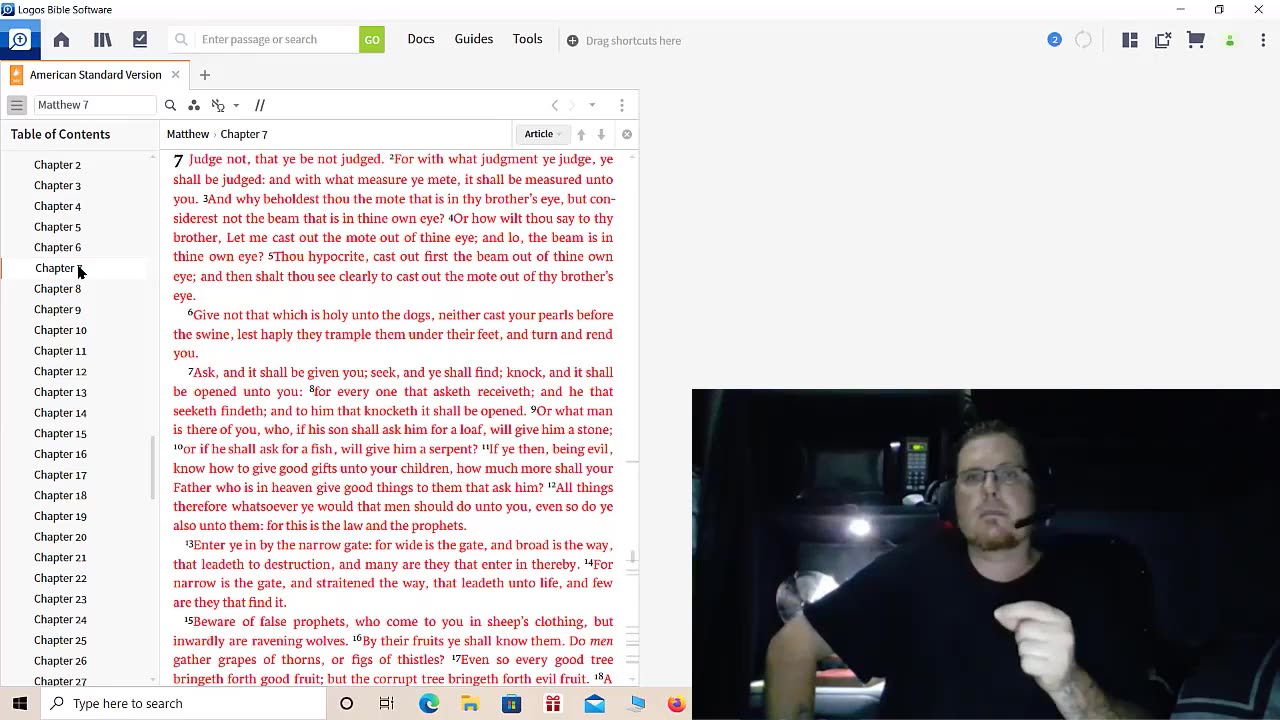Navigate to Chapter 22 in sidebar
Image resolution: width=1280 pixels, height=720 pixels.
[60, 578]
